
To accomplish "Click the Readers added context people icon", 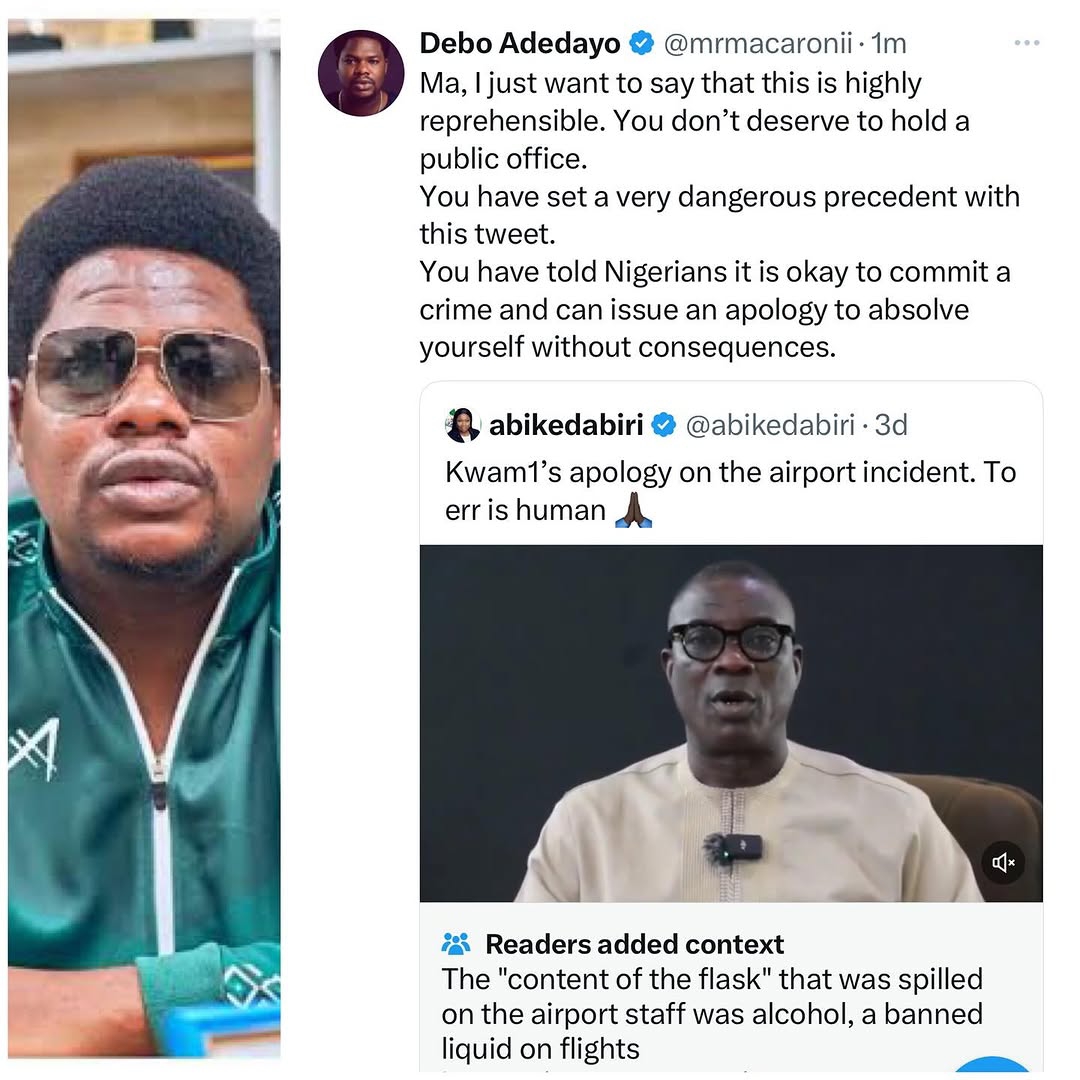I will click(456, 943).
